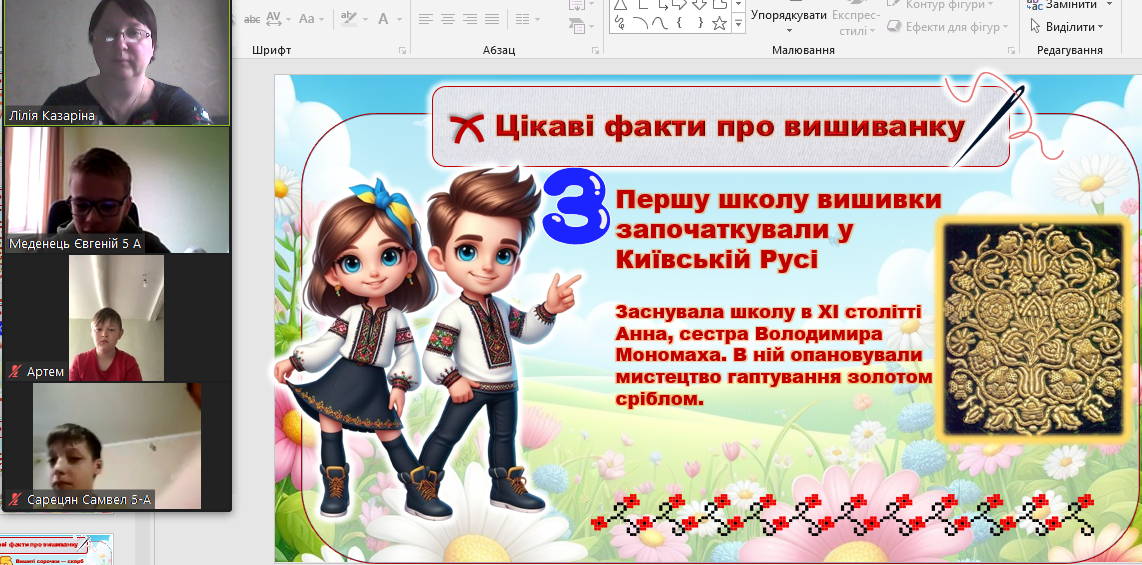The image size is (1142, 565).
Task: Open the Виділити select menu
Action: click(x=1067, y=27)
